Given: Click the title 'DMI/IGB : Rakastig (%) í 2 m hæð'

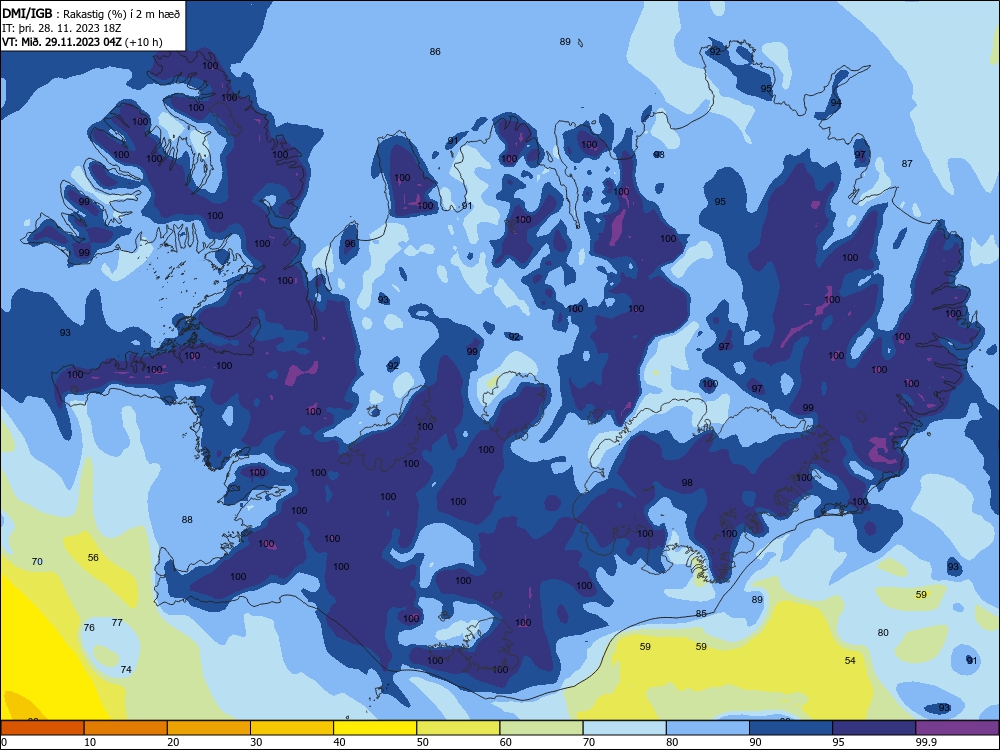Looking at the screenshot, I should (91, 13).
